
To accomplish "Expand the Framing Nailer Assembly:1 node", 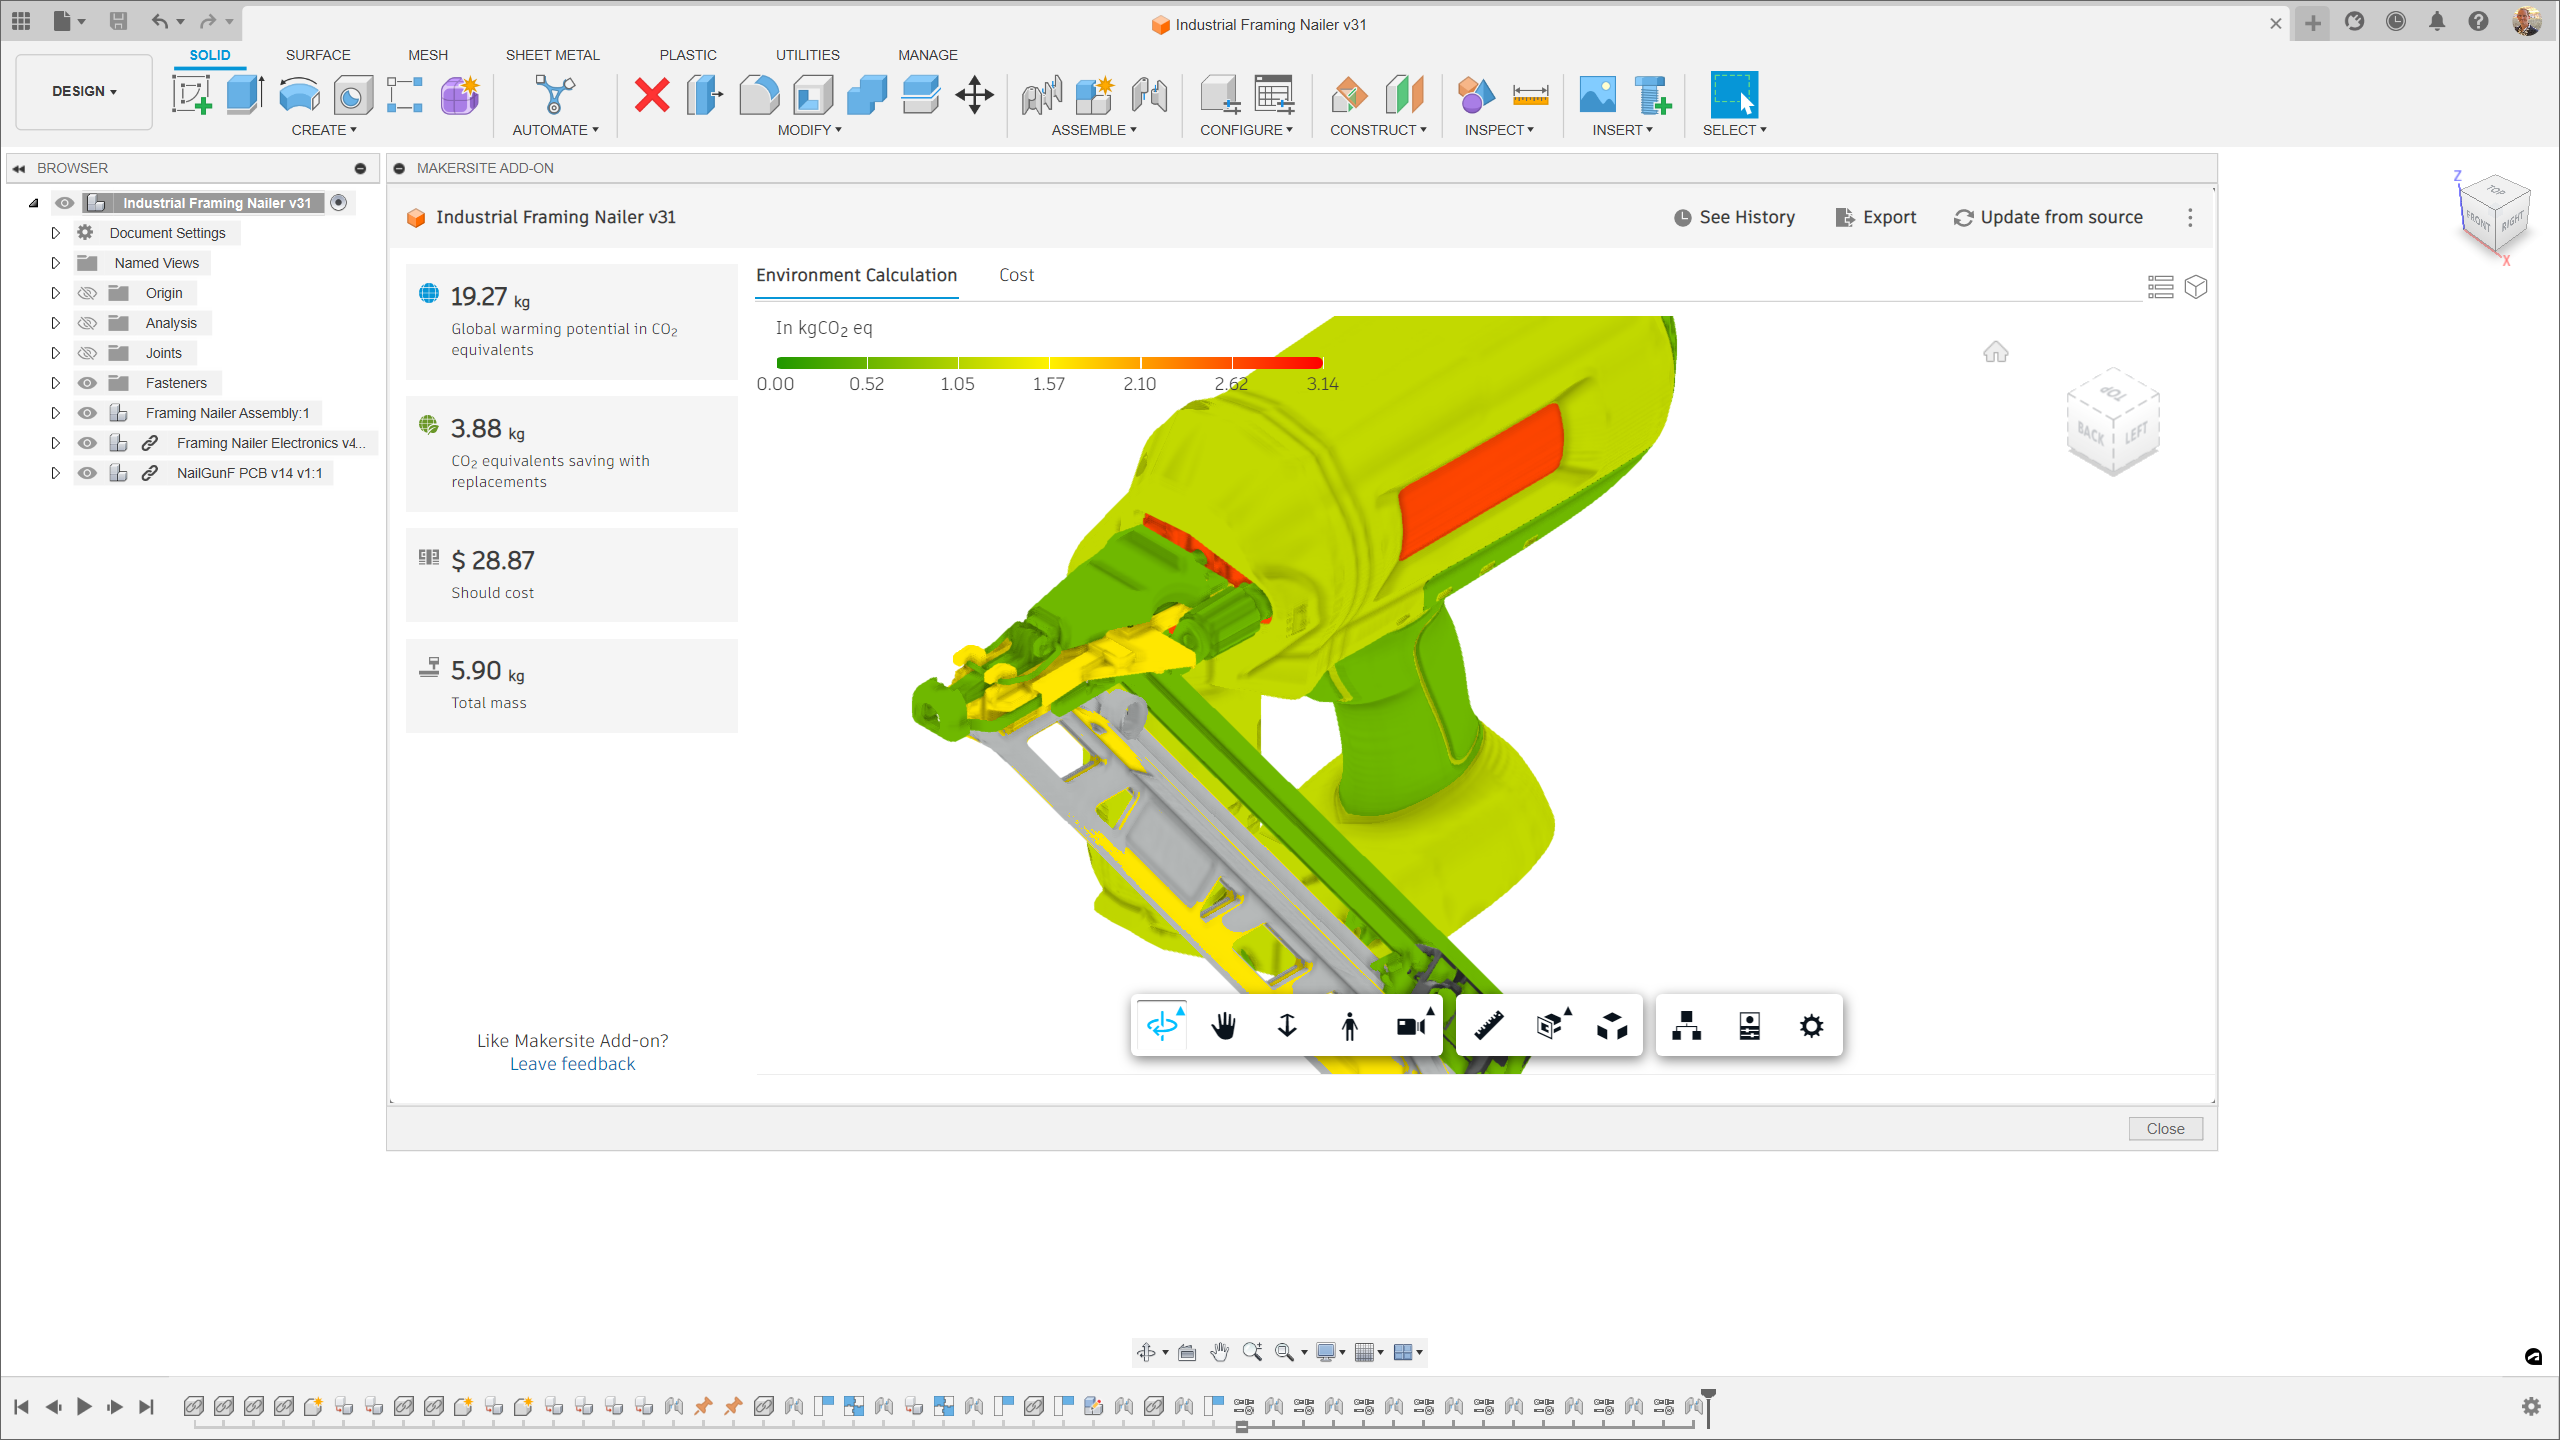I will pyautogui.click(x=53, y=411).
